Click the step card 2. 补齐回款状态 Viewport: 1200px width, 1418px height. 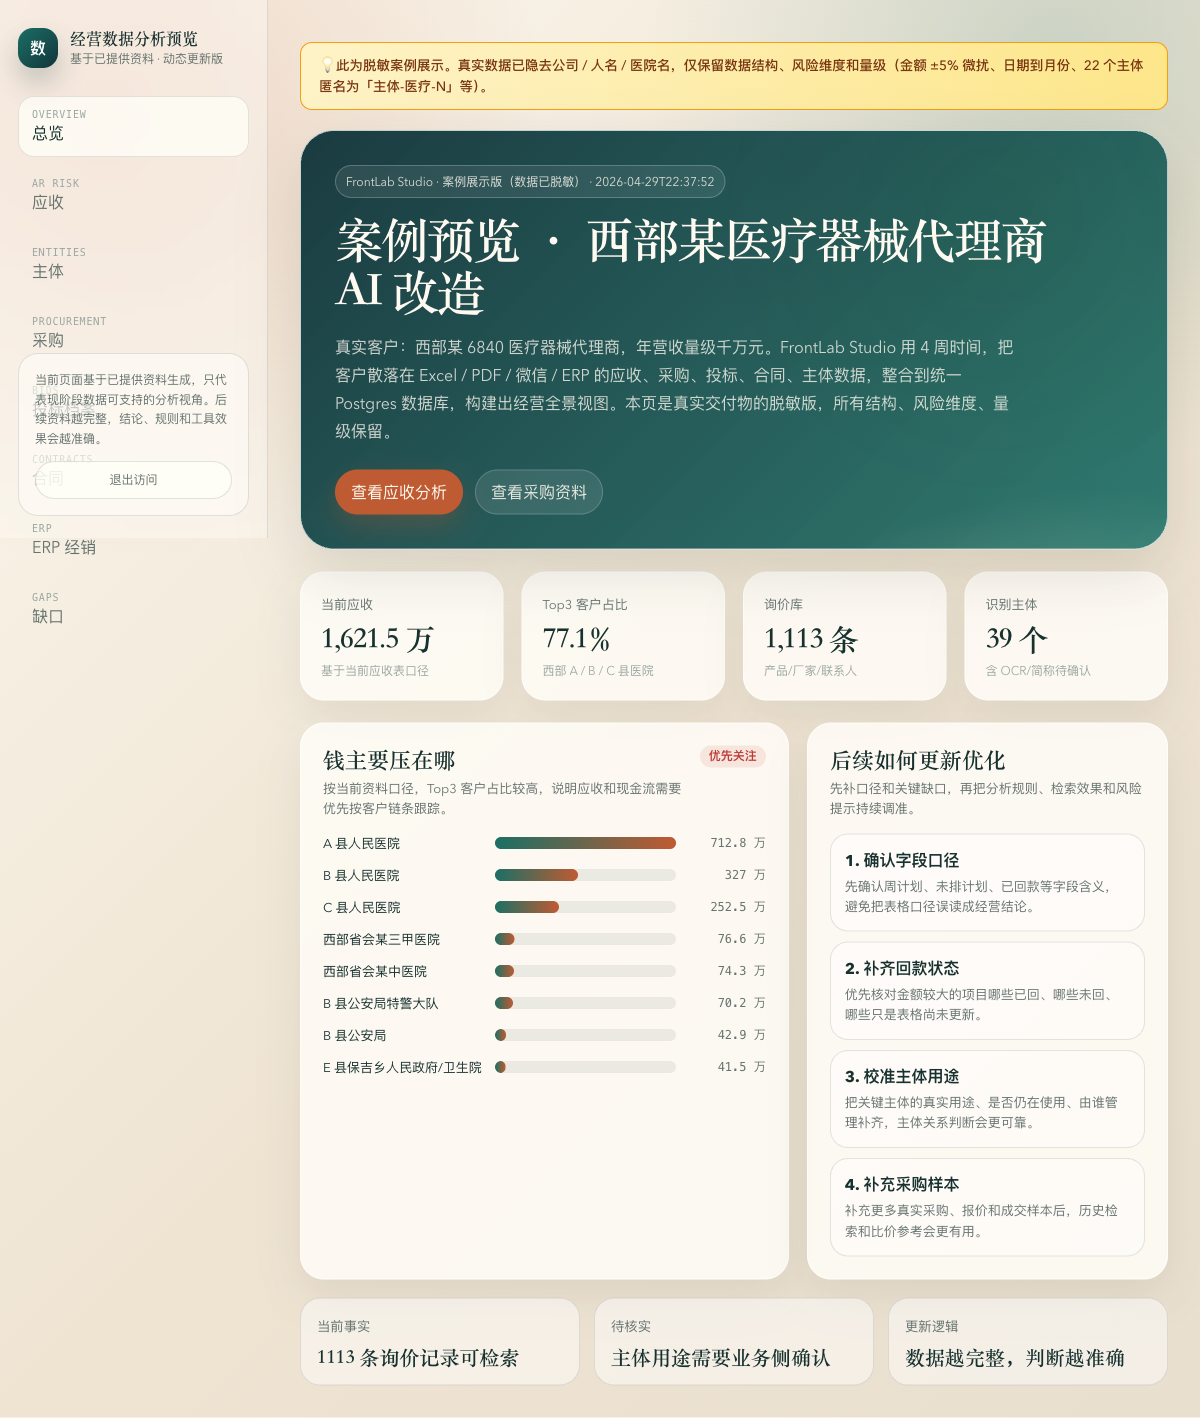click(987, 991)
